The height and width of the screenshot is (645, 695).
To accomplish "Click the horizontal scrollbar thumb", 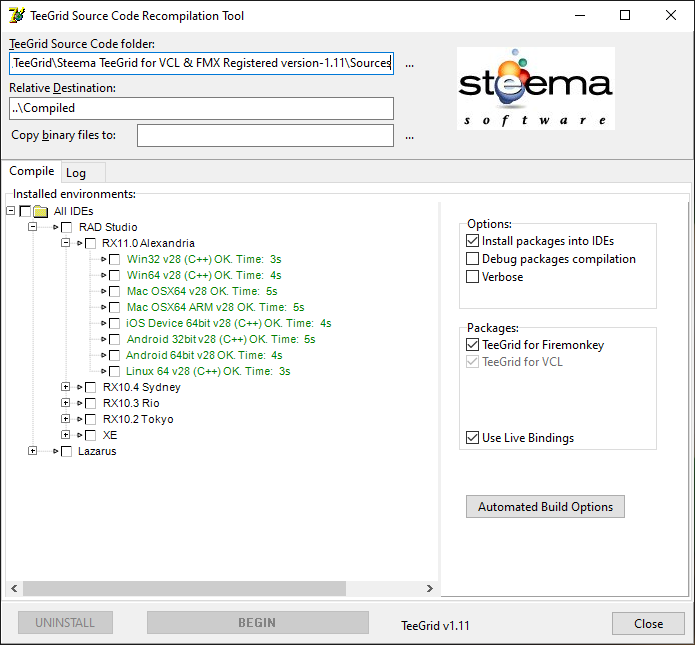I will [x=184, y=588].
